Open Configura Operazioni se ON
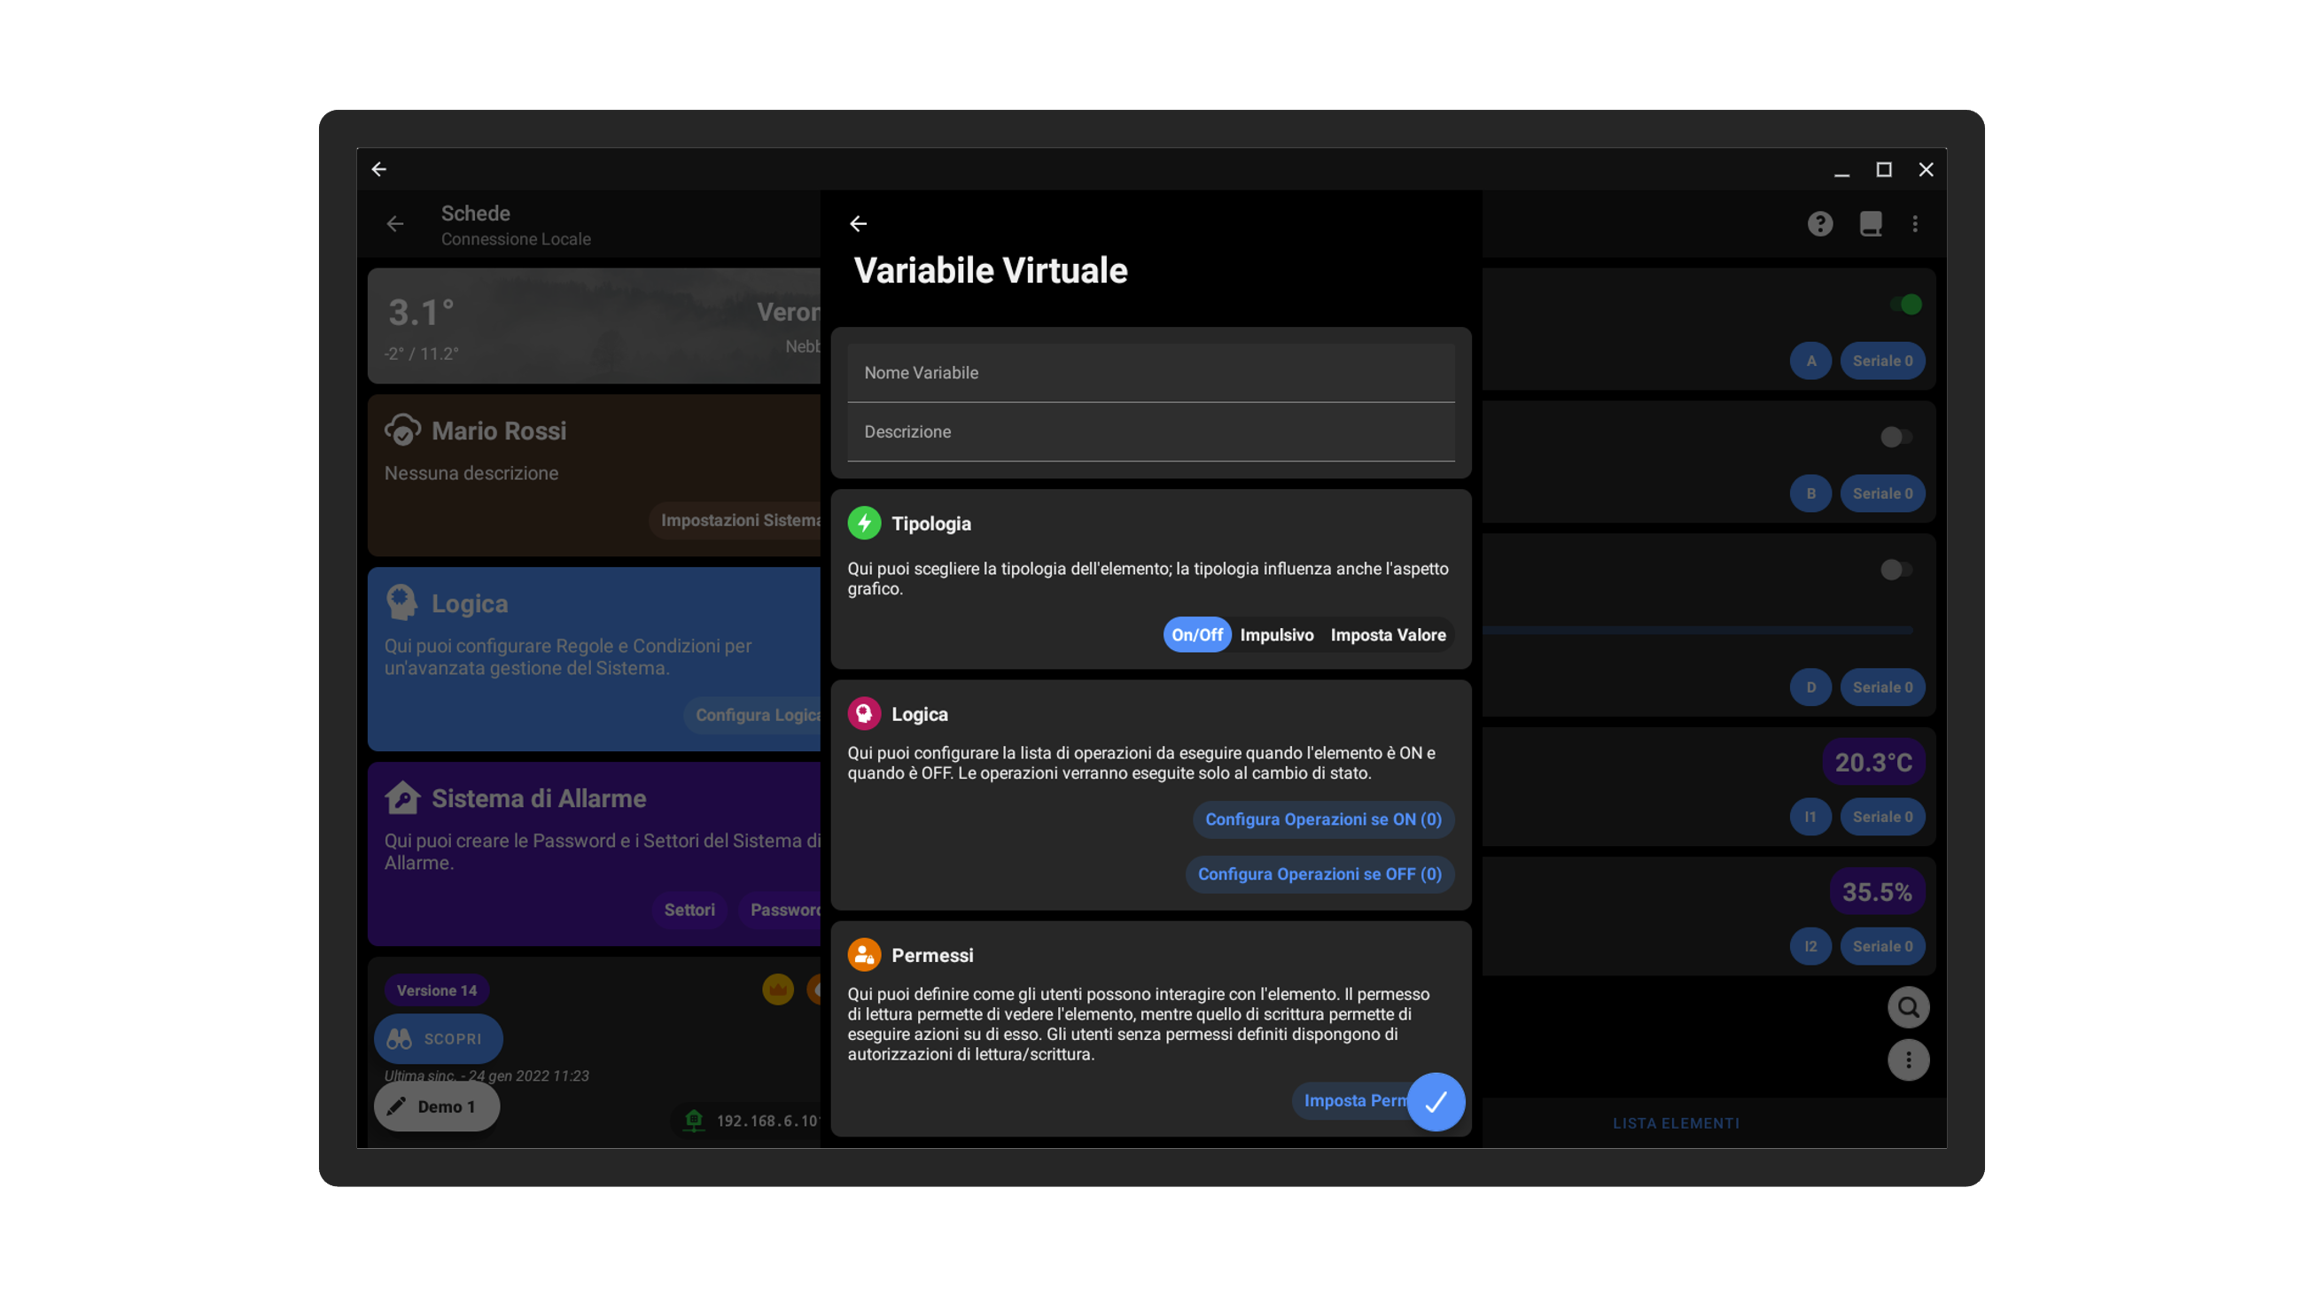Image resolution: width=2304 pixels, height=1296 pixels. [x=1322, y=819]
